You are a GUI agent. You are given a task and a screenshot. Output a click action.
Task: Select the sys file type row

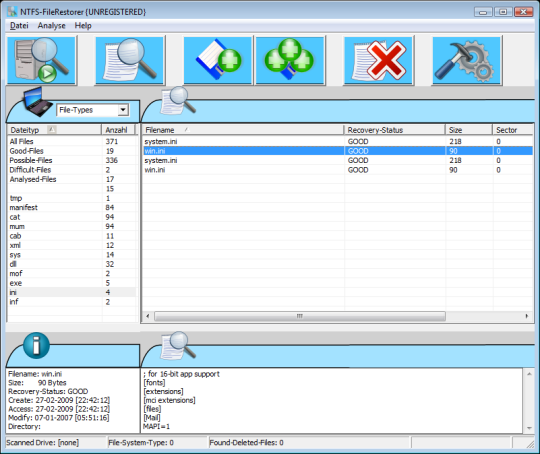click(72, 255)
